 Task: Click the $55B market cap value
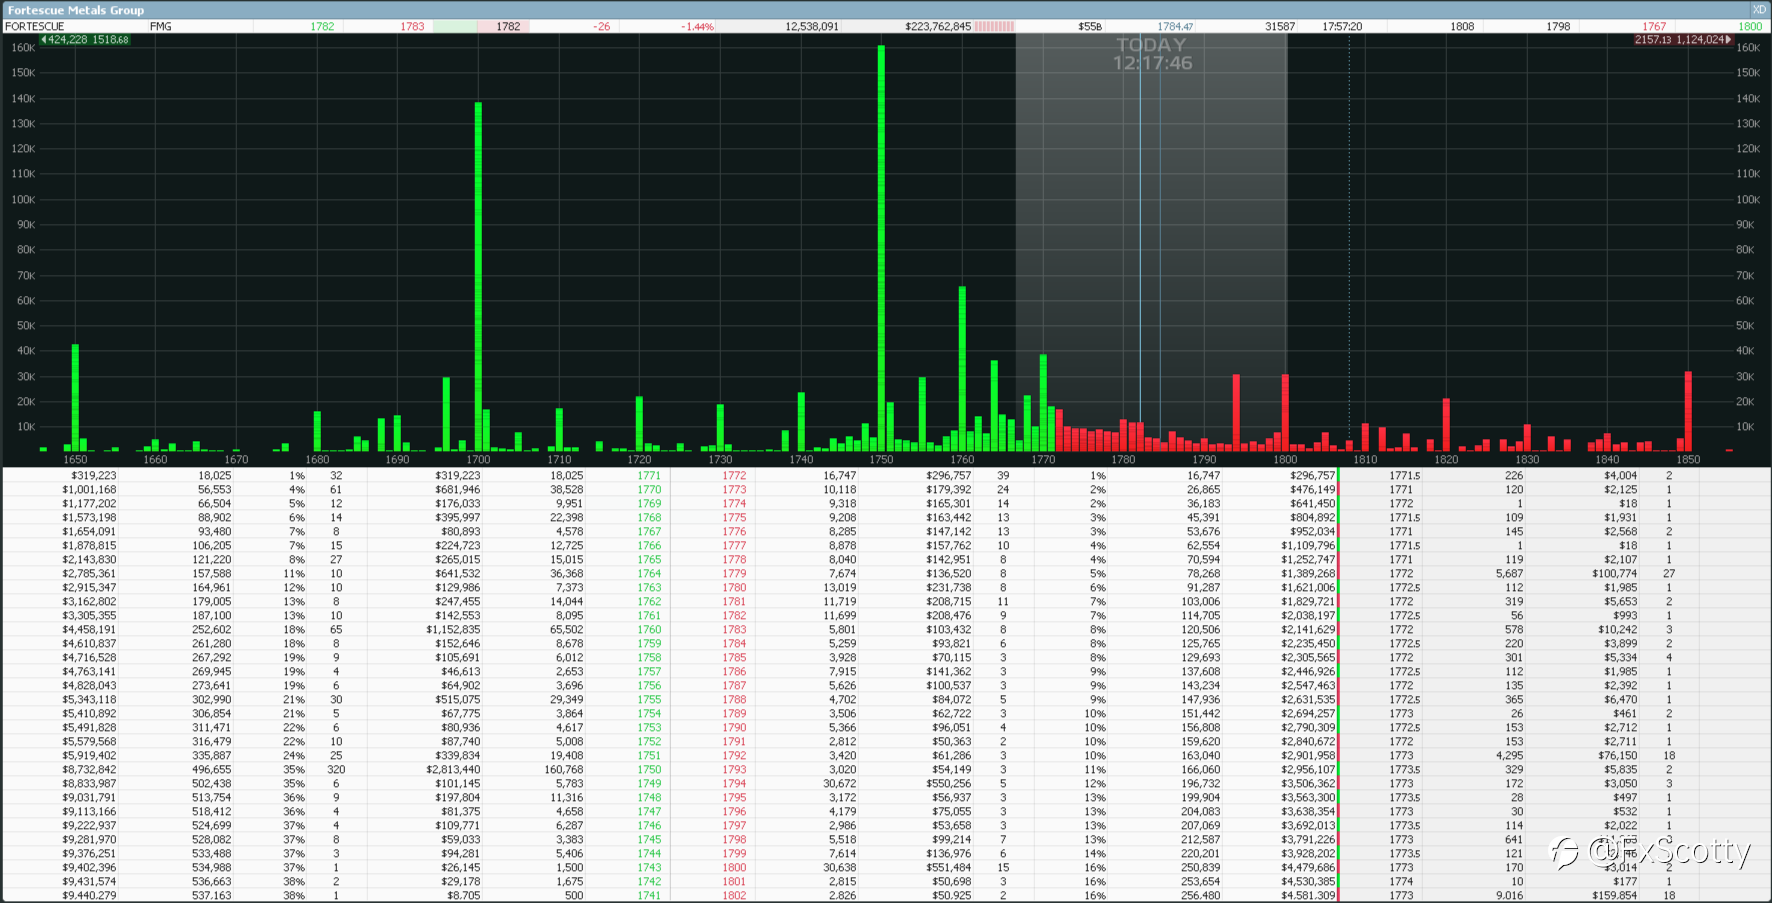[x=1090, y=27]
